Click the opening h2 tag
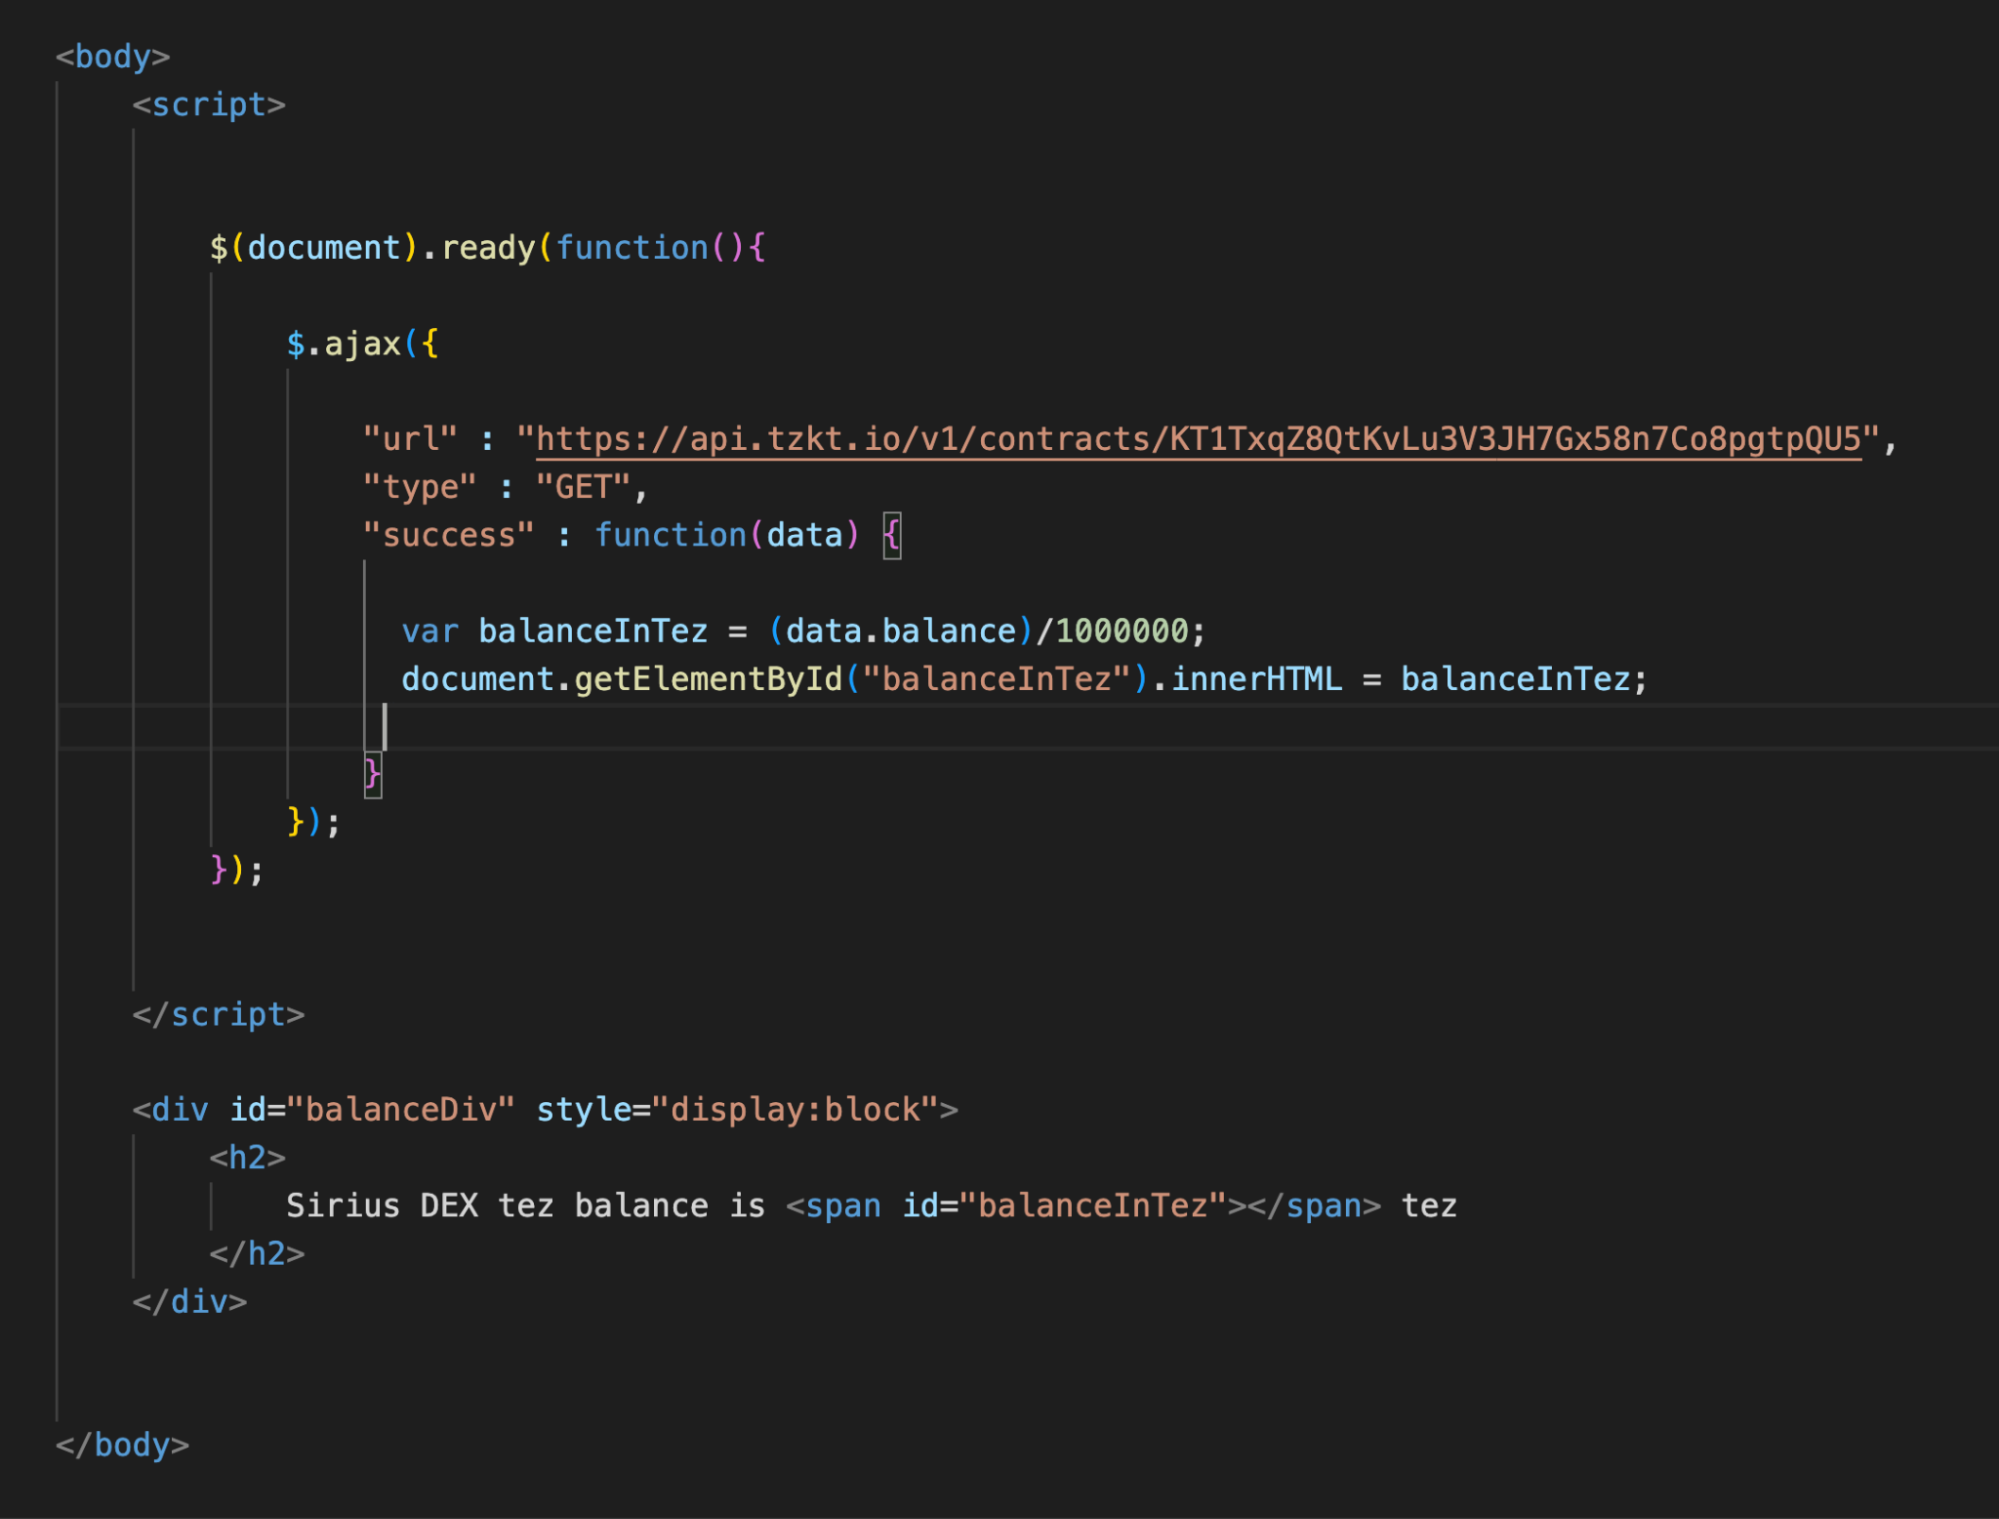Image resolution: width=1999 pixels, height=1519 pixels. click(247, 1158)
